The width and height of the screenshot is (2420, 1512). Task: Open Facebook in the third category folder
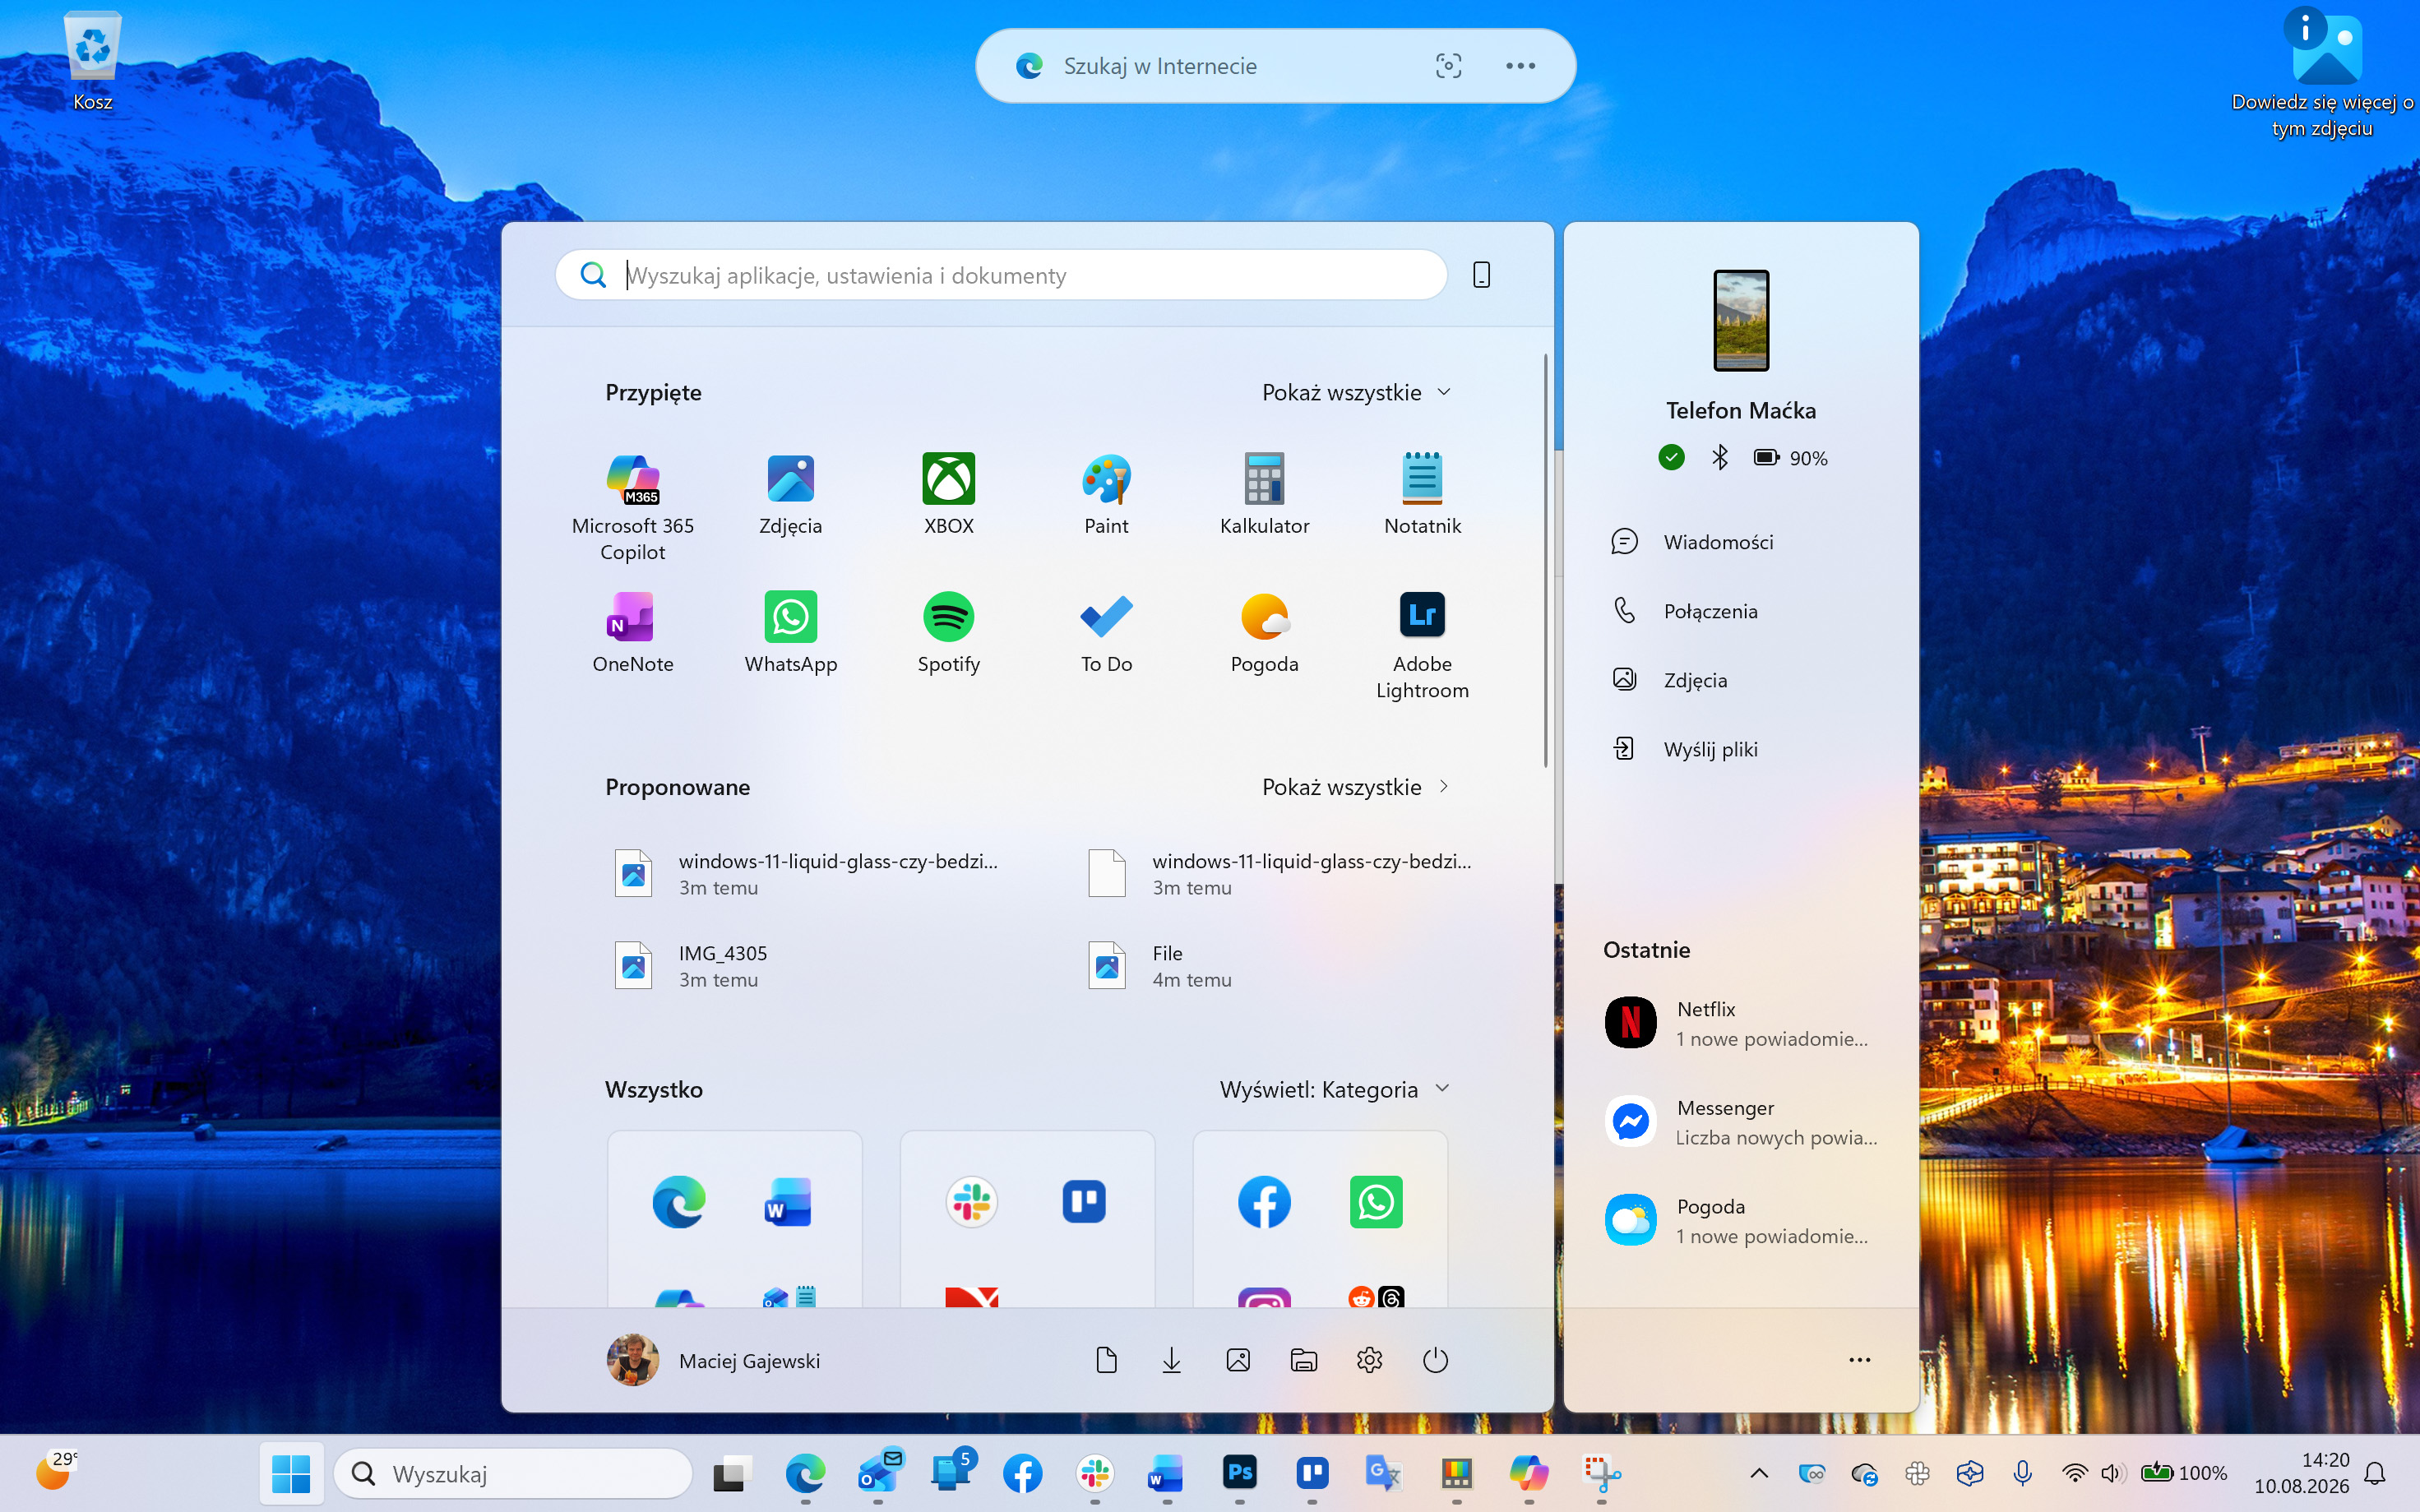[1264, 1201]
